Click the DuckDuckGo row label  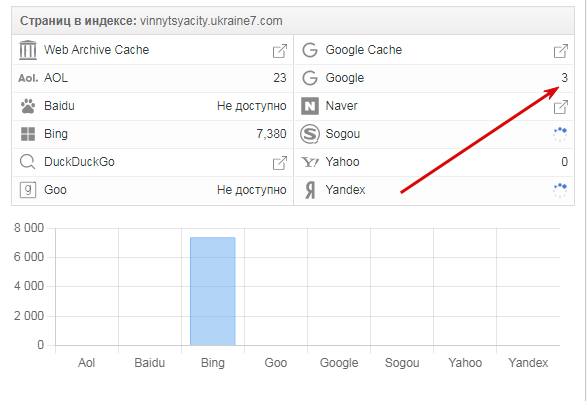79,162
